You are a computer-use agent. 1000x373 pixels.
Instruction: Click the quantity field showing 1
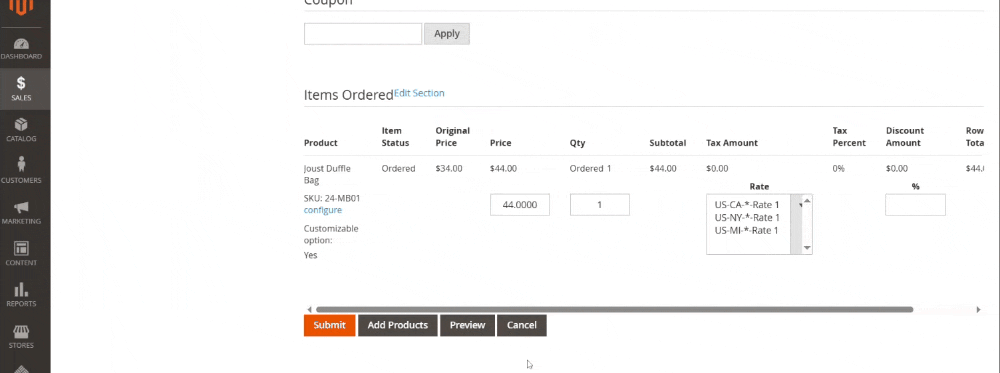coord(599,205)
